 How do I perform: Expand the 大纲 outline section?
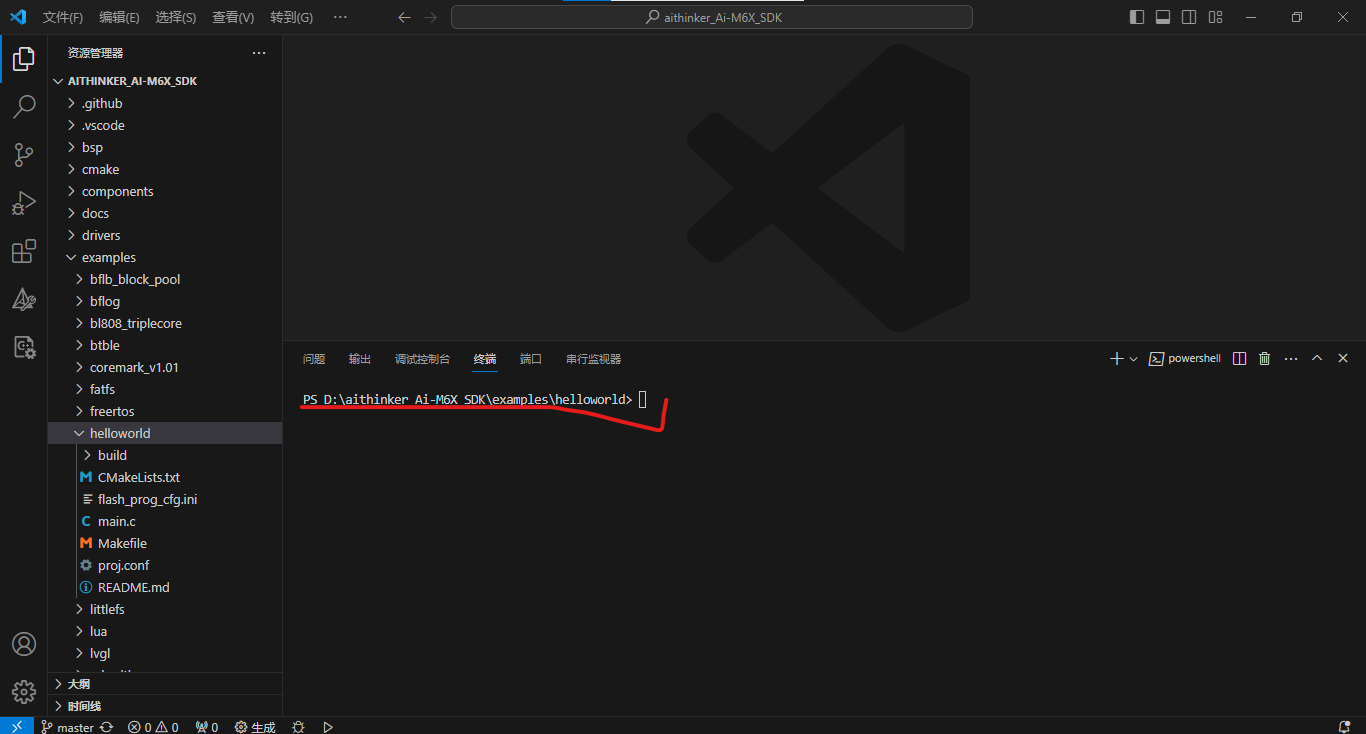click(x=165, y=684)
